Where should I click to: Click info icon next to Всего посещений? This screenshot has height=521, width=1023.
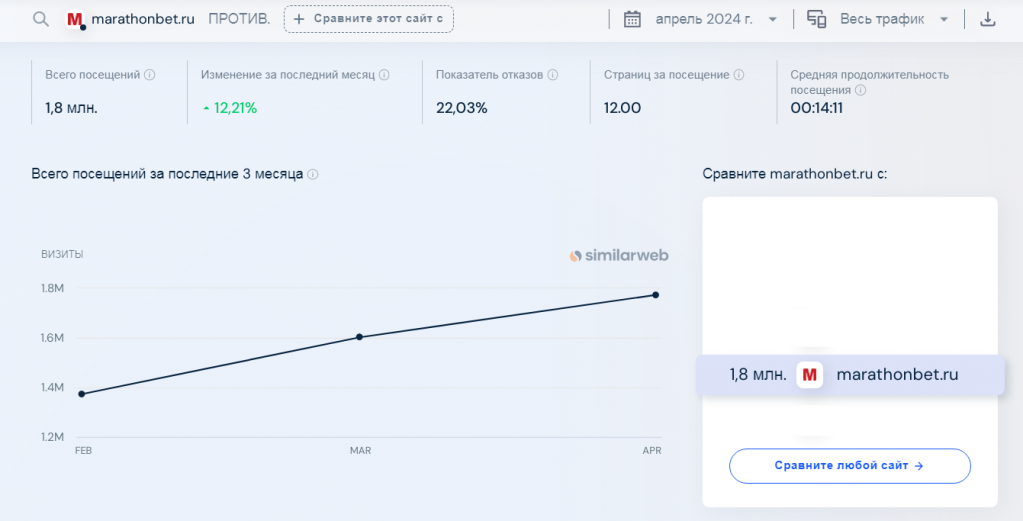click(149, 75)
